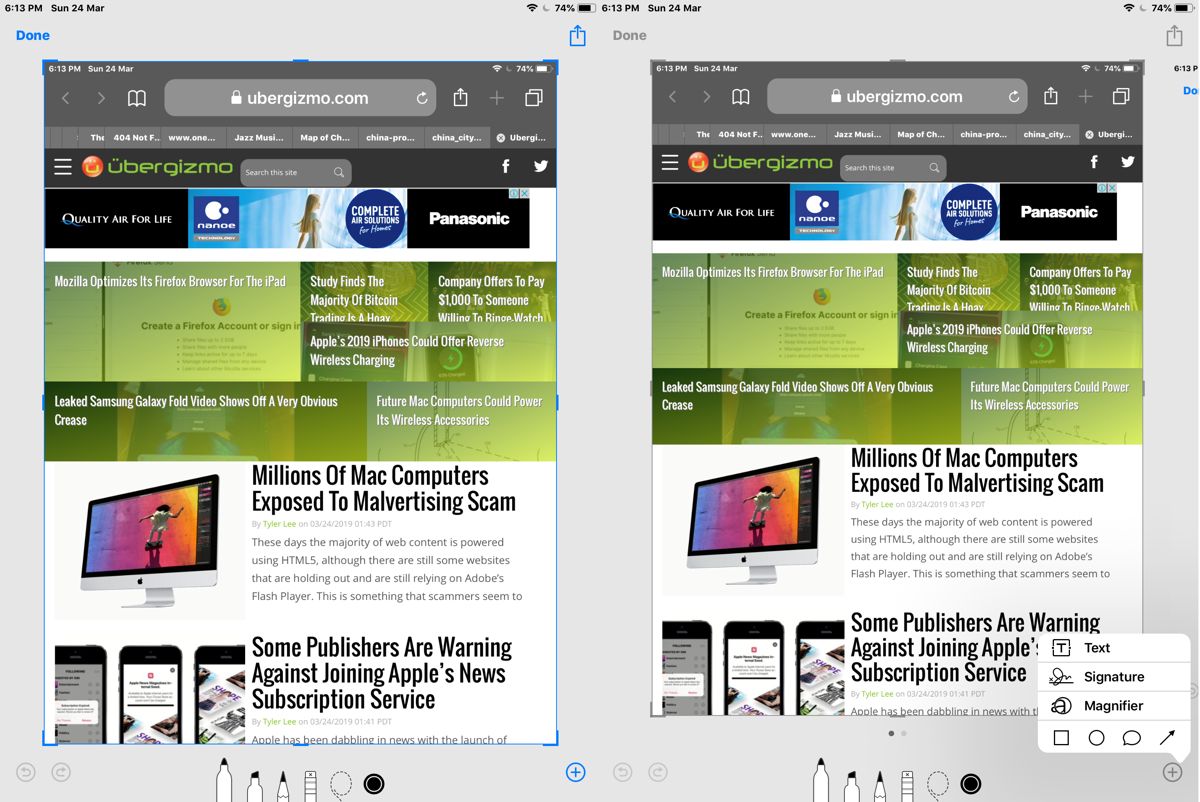
Task: Grab the left edge midpoint crop handle, left panel
Action: pyautogui.click(x=44, y=402)
